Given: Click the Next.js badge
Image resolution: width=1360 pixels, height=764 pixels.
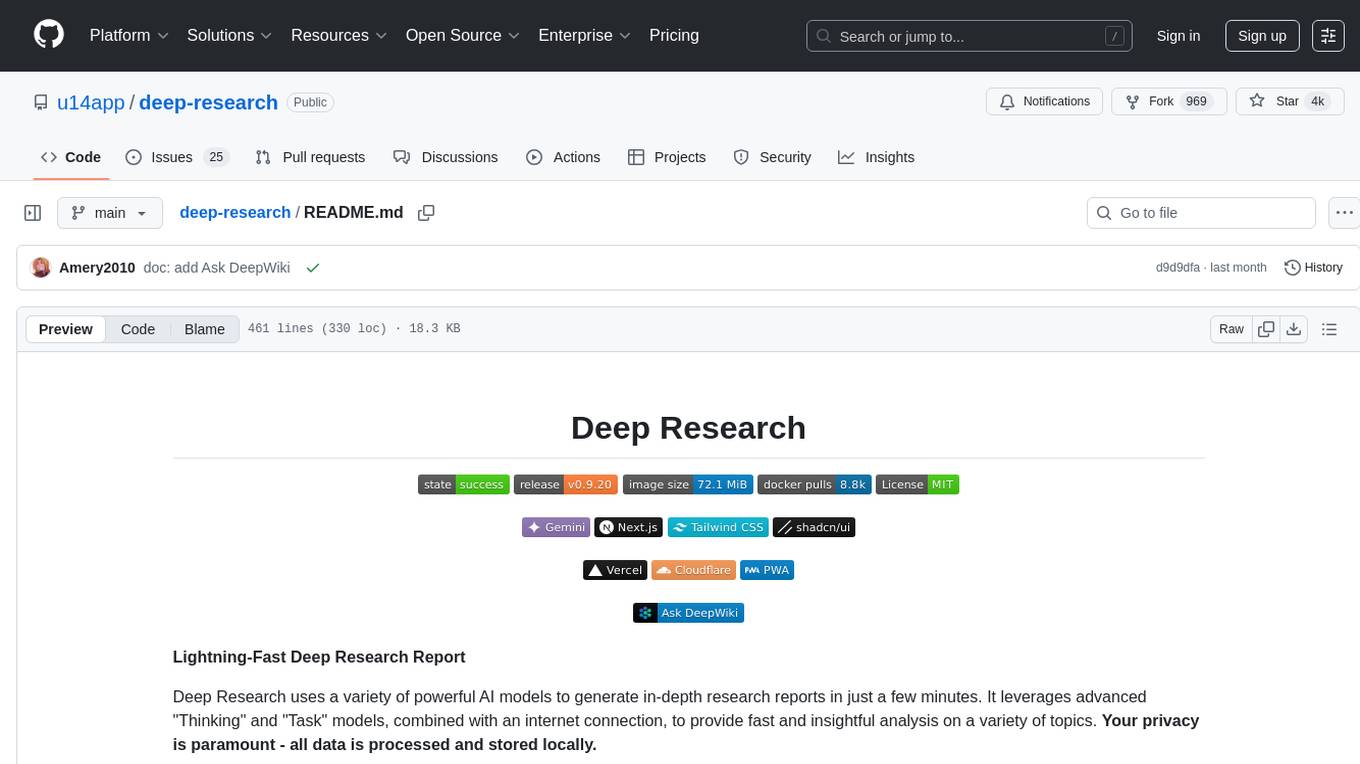Looking at the screenshot, I should point(628,527).
